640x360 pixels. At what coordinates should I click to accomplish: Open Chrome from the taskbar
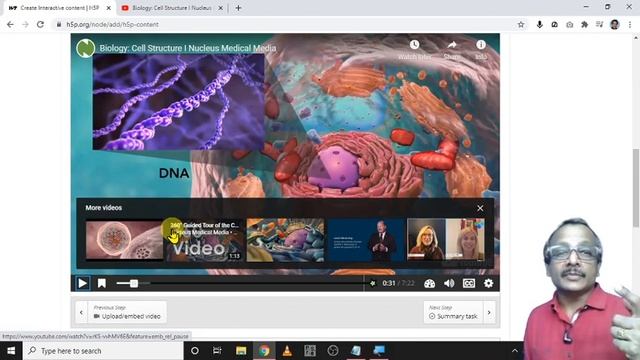[x=264, y=351]
